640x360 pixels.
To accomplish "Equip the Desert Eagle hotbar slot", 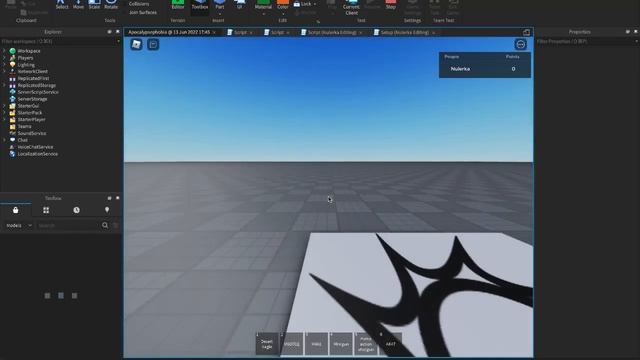I will pyautogui.click(x=267, y=344).
